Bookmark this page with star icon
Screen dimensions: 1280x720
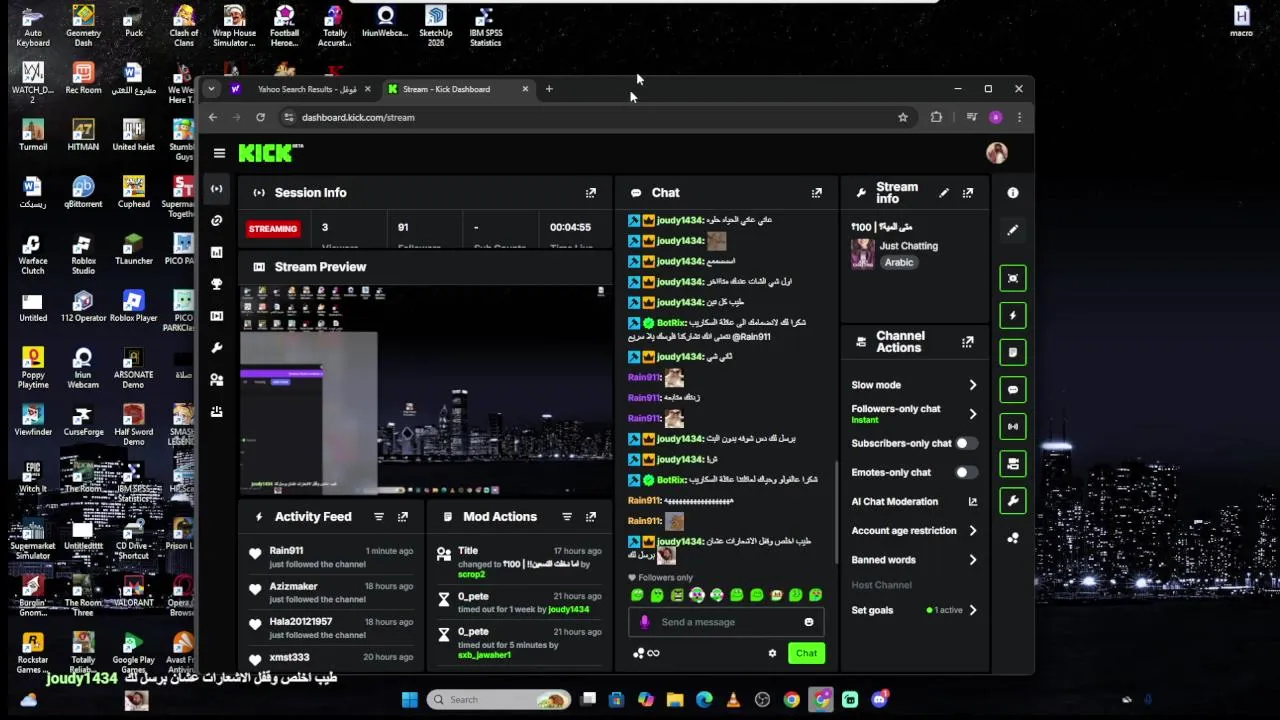pos(903,117)
